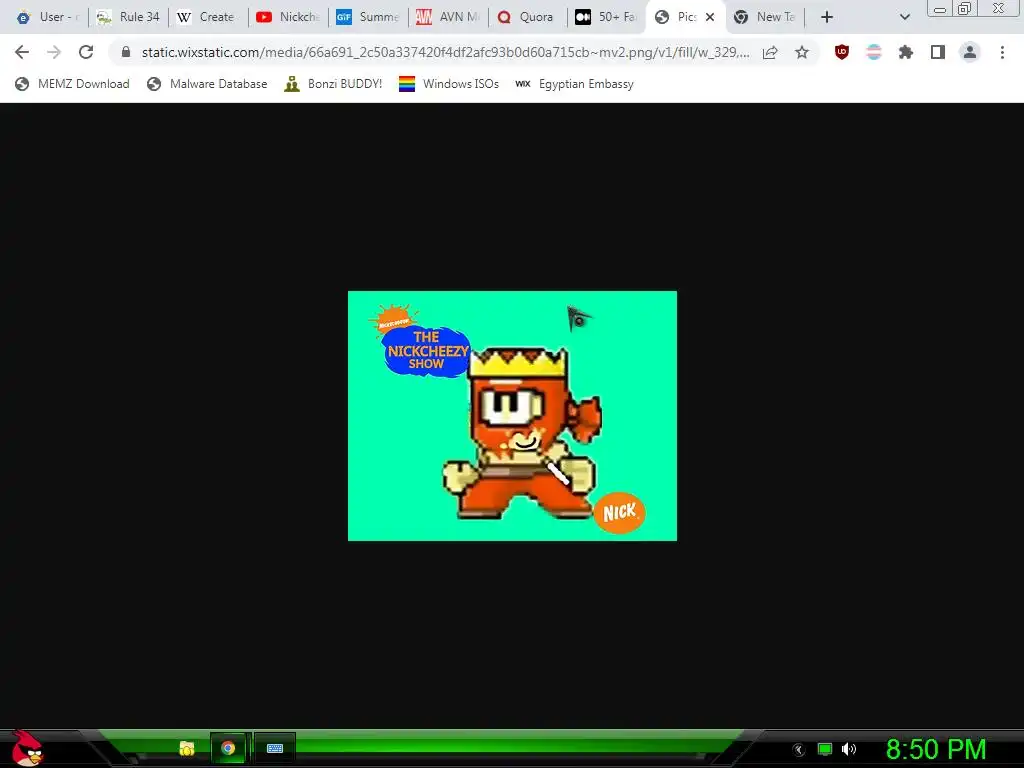This screenshot has width=1024, height=768.
Task: Switch to the AVN tab
Action: [x=449, y=17]
